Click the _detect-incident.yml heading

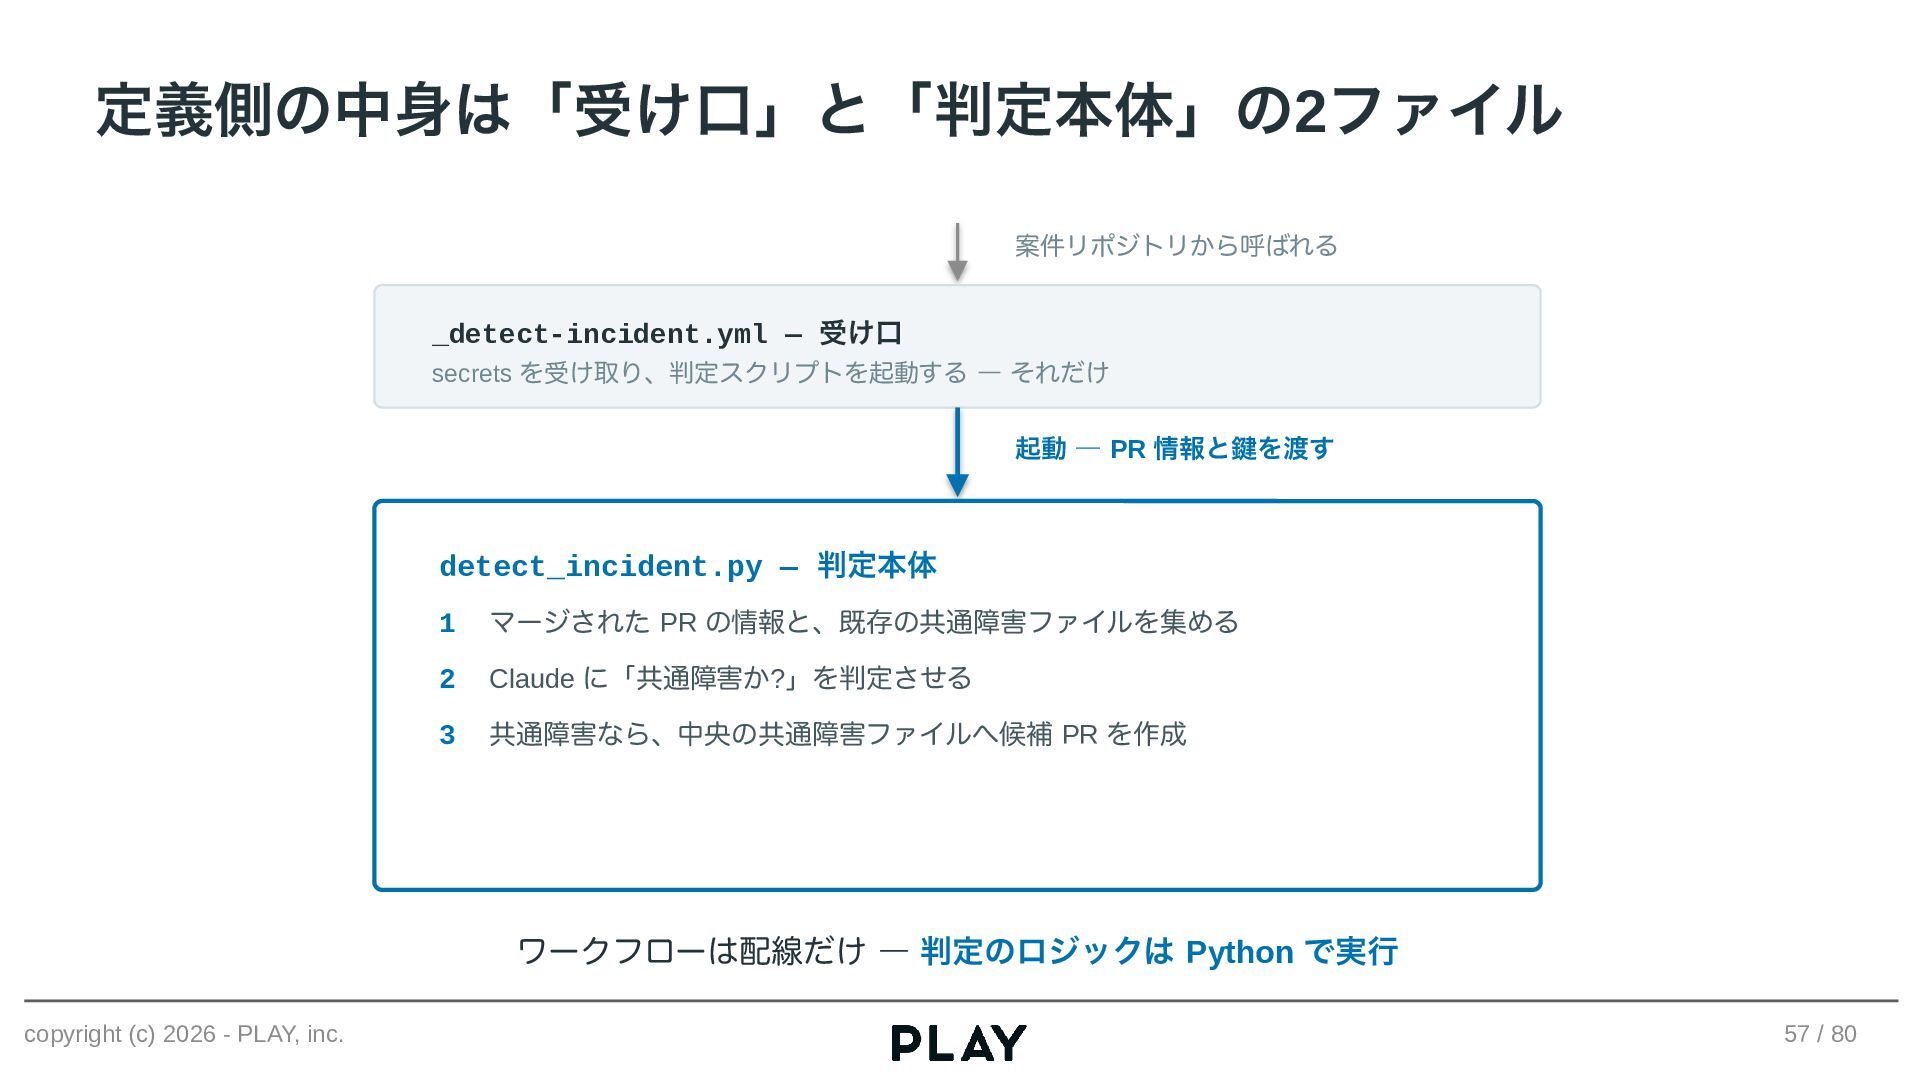(667, 333)
